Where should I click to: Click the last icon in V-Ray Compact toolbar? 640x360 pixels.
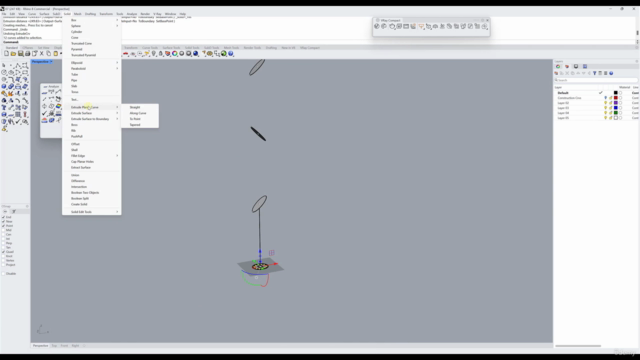[x=484, y=26]
